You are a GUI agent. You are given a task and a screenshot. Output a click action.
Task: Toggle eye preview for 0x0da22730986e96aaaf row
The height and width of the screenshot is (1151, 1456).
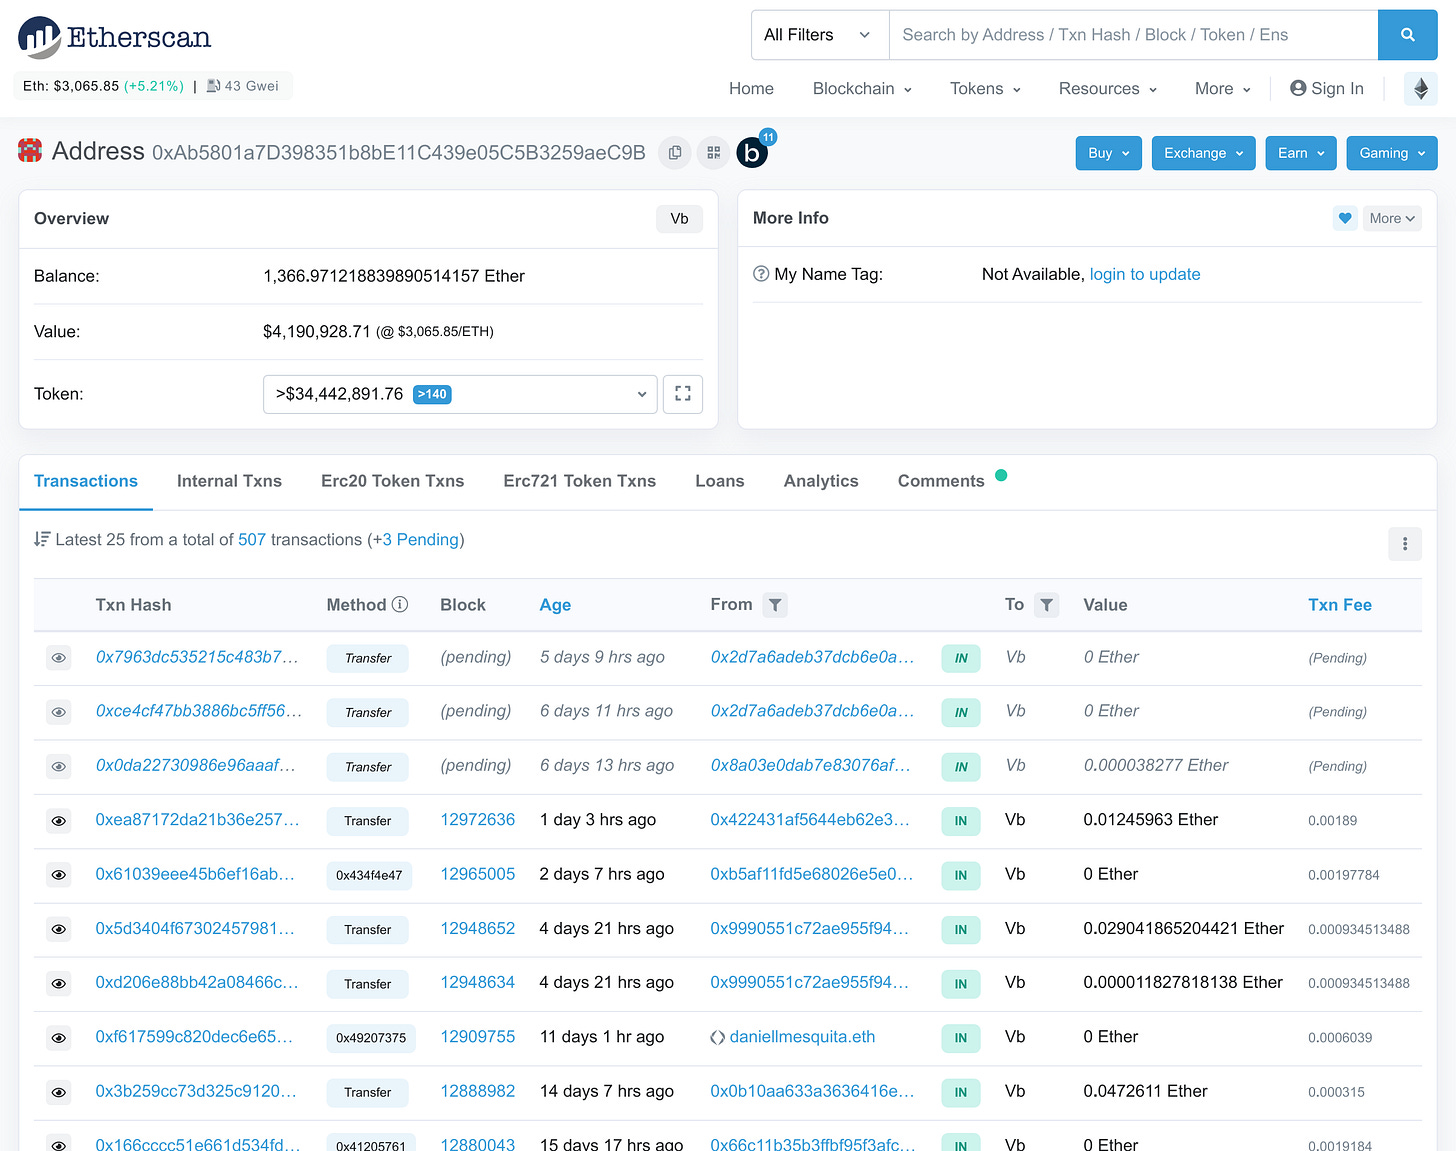click(59, 766)
